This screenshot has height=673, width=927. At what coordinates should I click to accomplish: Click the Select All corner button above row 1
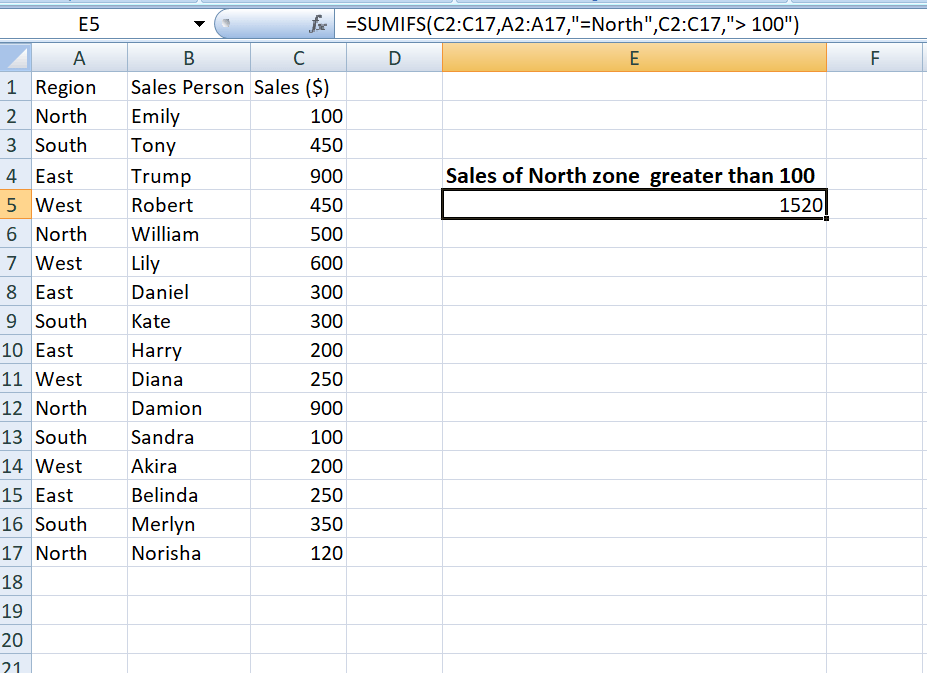tap(14, 58)
